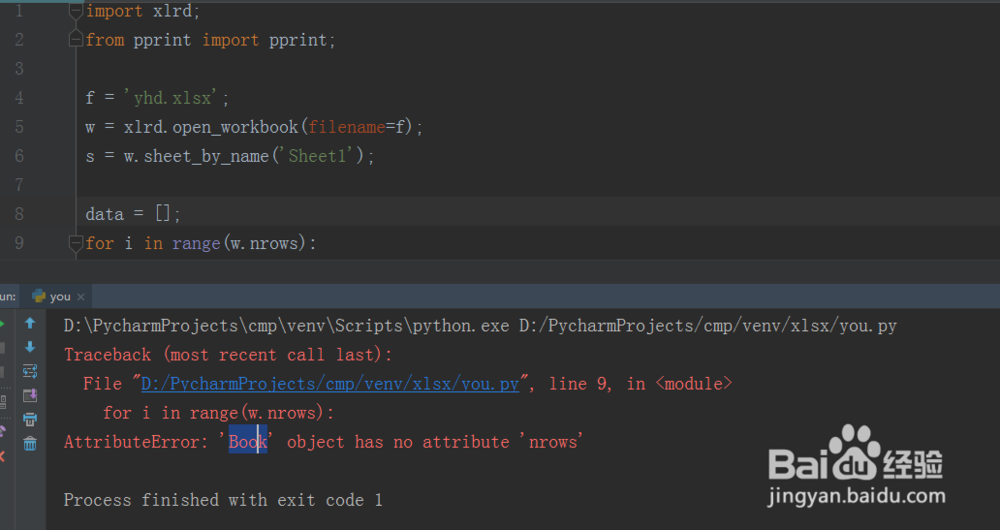Close the 'you' run tab
Viewport: 1000px width, 530px height.
coord(81,297)
